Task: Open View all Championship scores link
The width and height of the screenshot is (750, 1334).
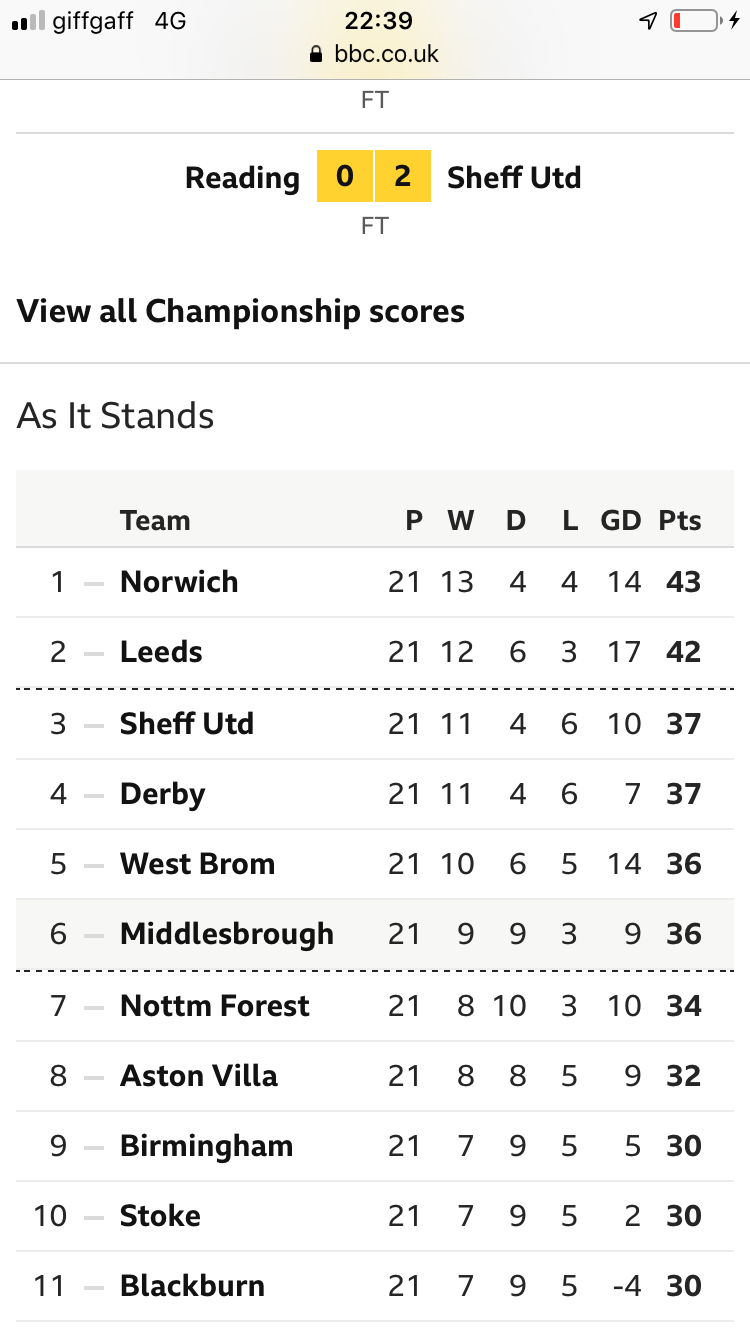Action: [241, 311]
